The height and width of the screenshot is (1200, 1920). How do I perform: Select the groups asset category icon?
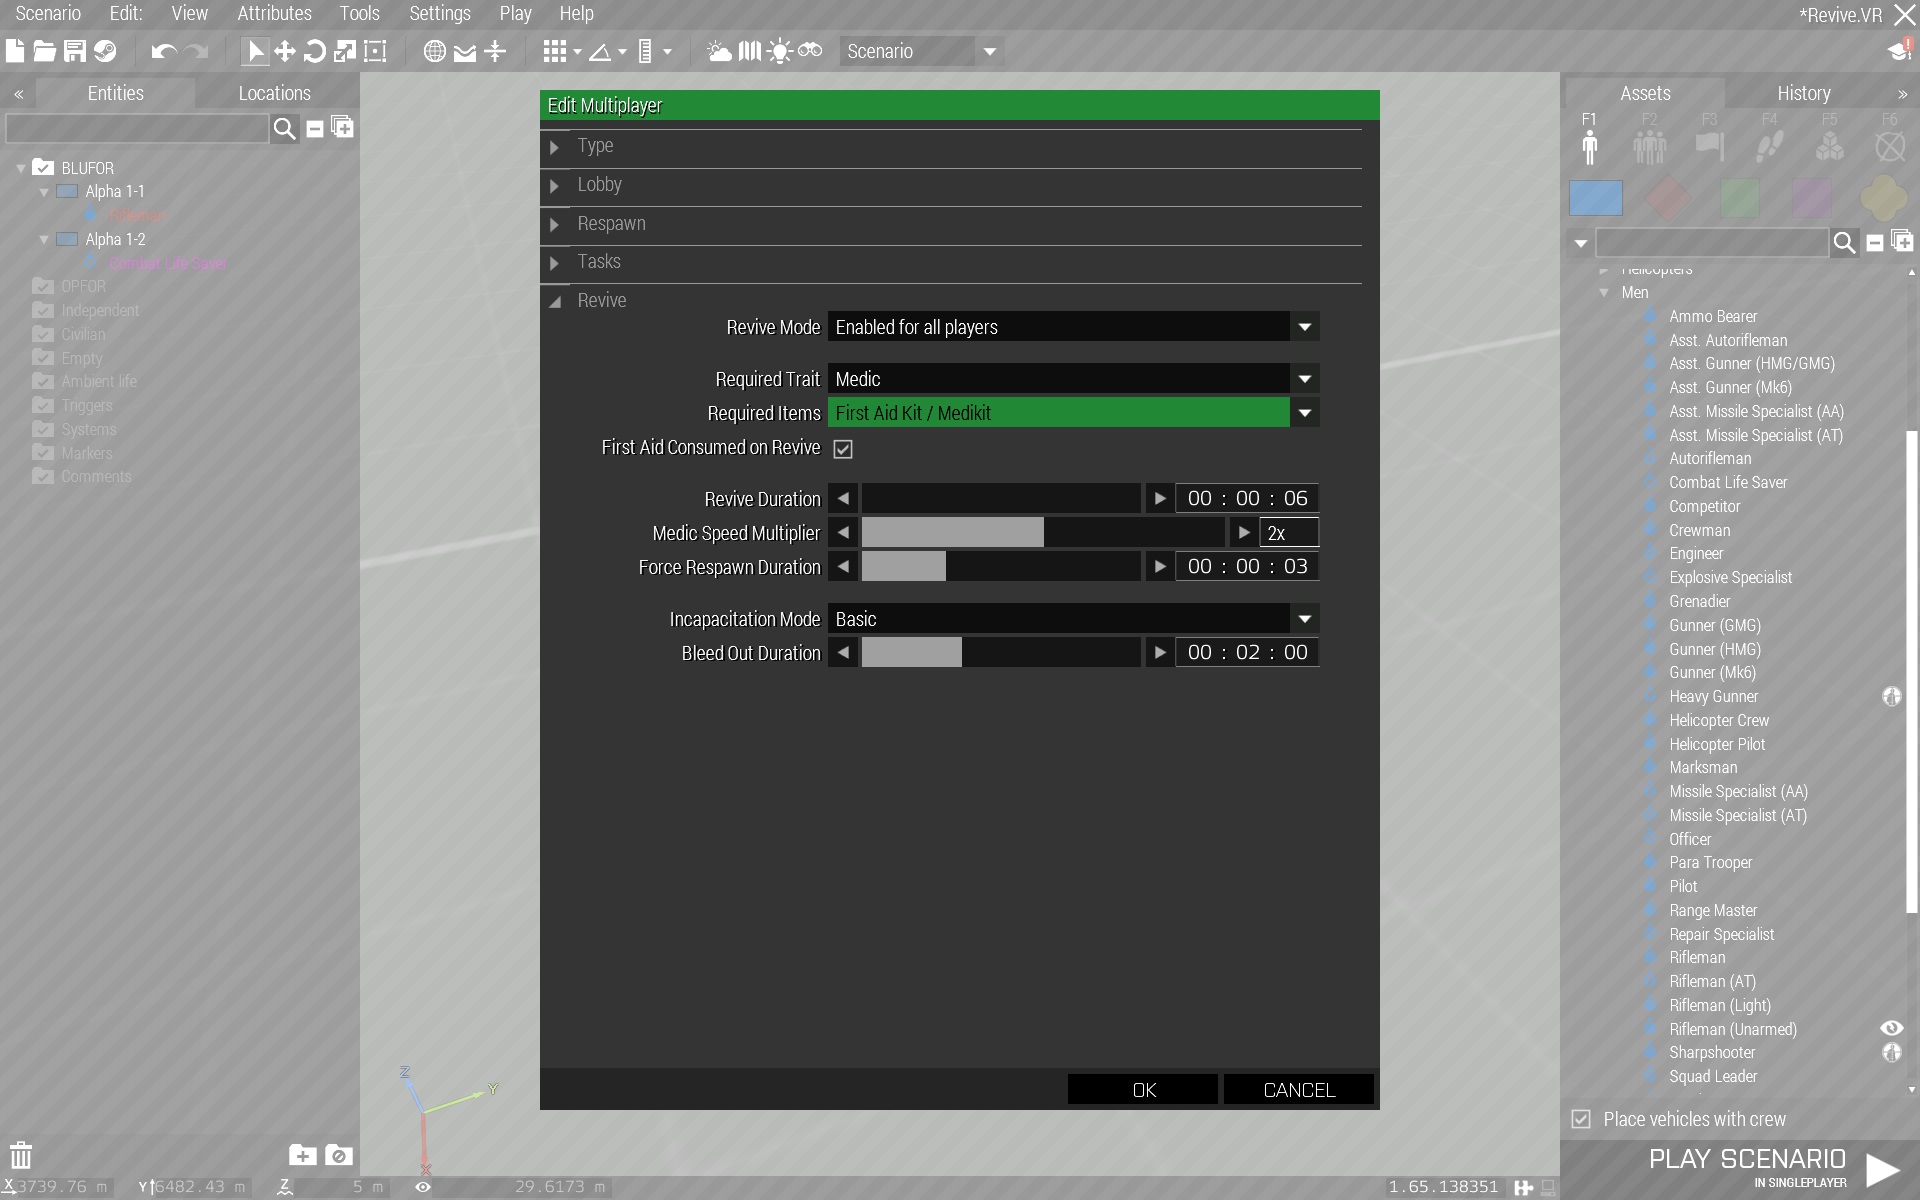pos(1649,147)
